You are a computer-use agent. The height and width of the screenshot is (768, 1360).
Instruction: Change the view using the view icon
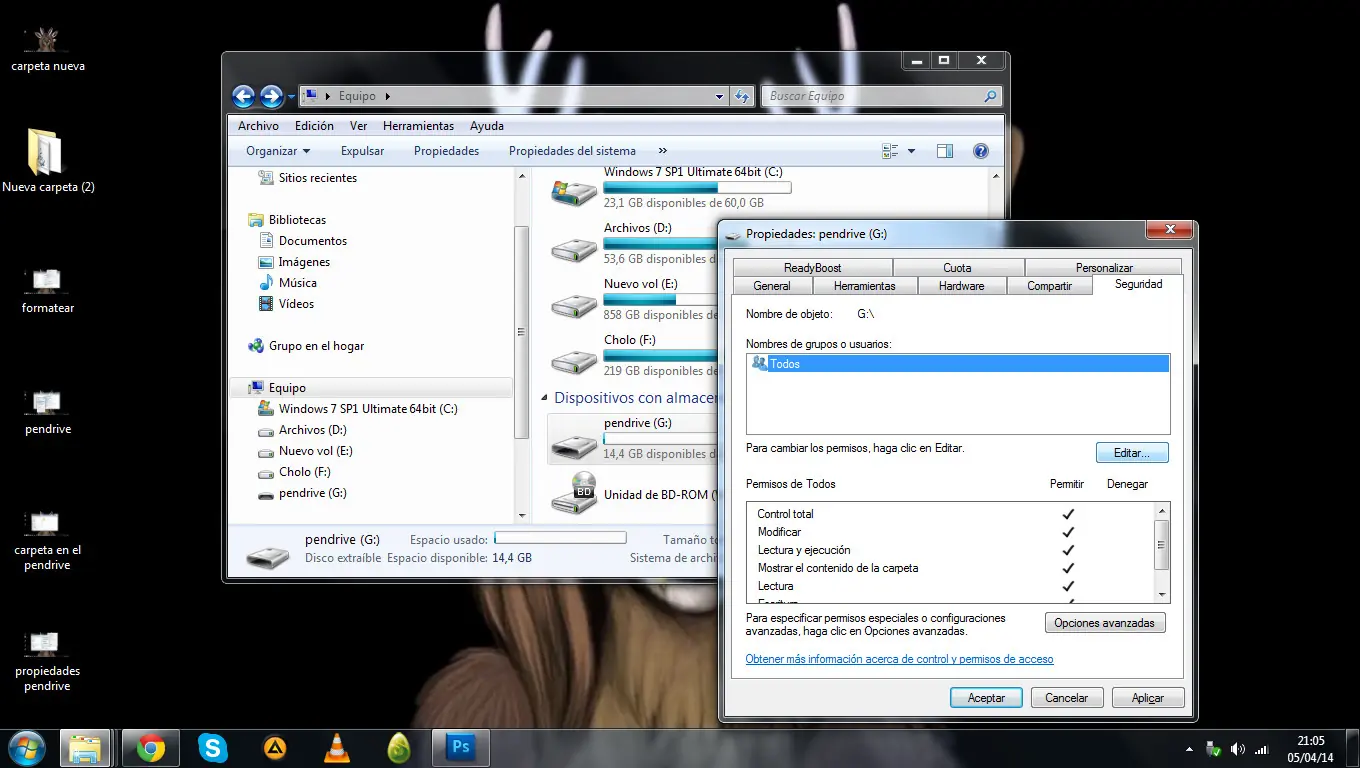click(890, 151)
